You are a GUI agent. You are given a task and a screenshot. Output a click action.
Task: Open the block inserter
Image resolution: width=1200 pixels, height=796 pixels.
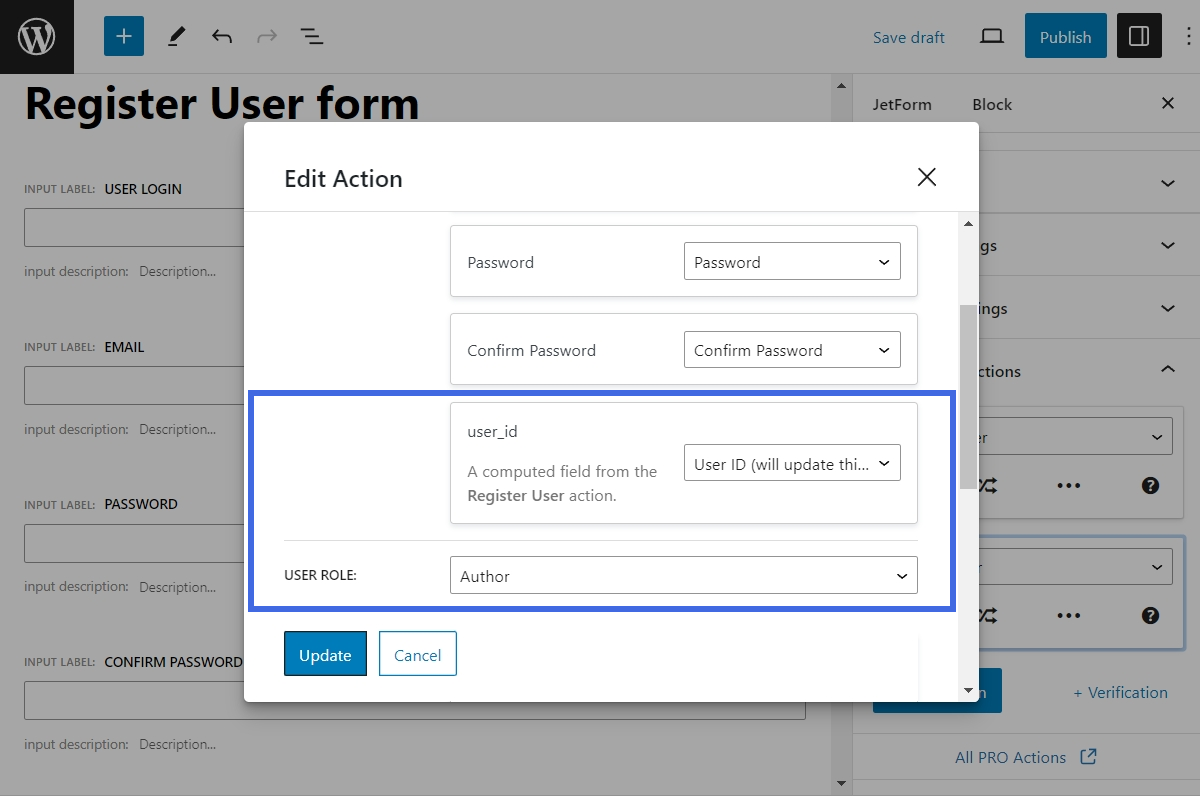click(x=123, y=36)
